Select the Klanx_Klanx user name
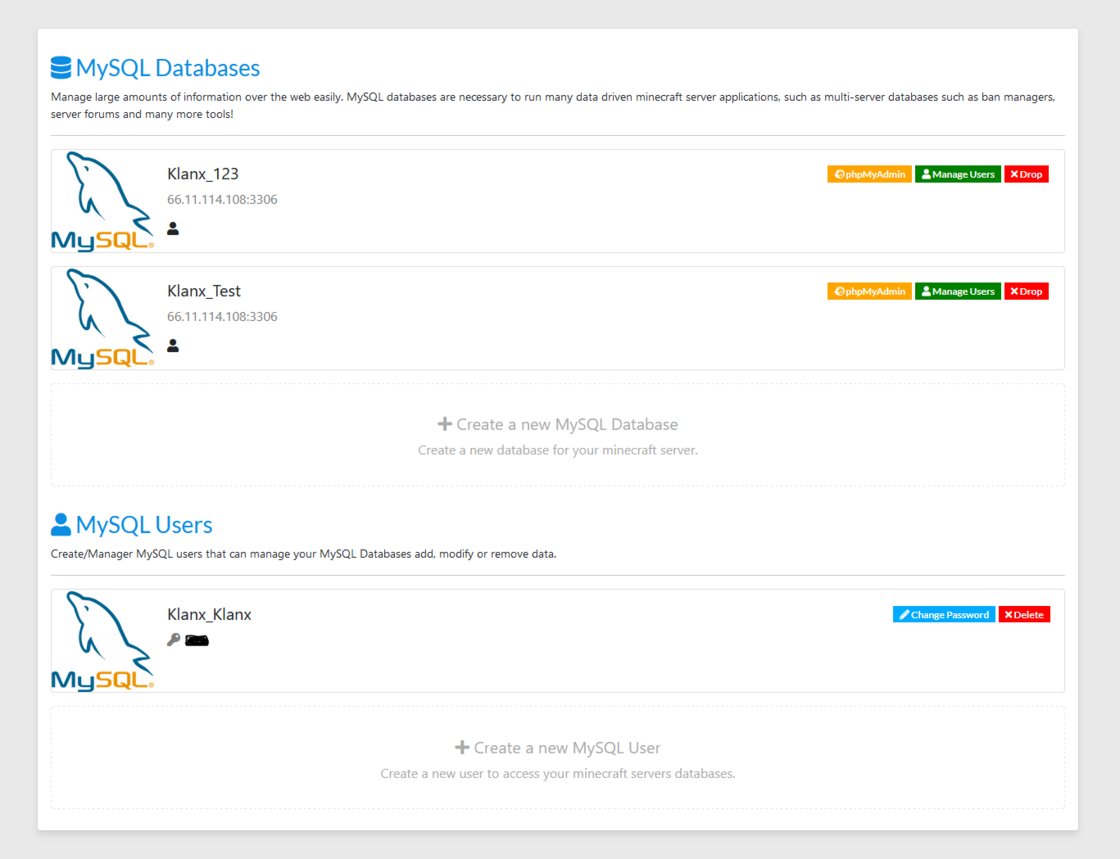This screenshot has width=1120, height=859. (x=209, y=615)
